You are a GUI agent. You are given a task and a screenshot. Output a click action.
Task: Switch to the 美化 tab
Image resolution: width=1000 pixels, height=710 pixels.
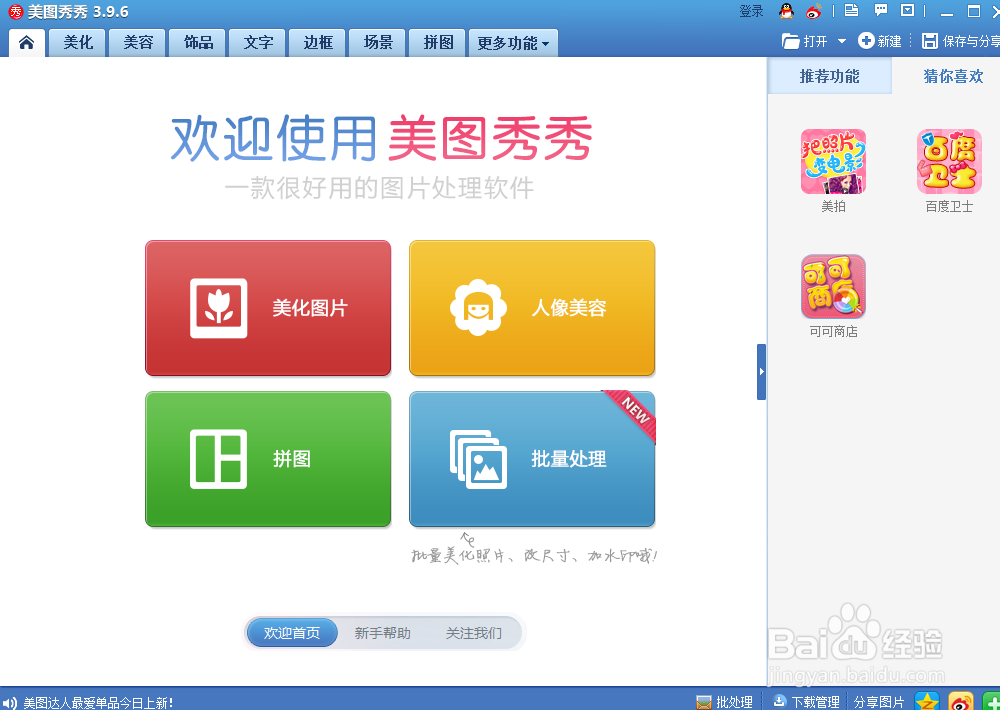coord(78,43)
